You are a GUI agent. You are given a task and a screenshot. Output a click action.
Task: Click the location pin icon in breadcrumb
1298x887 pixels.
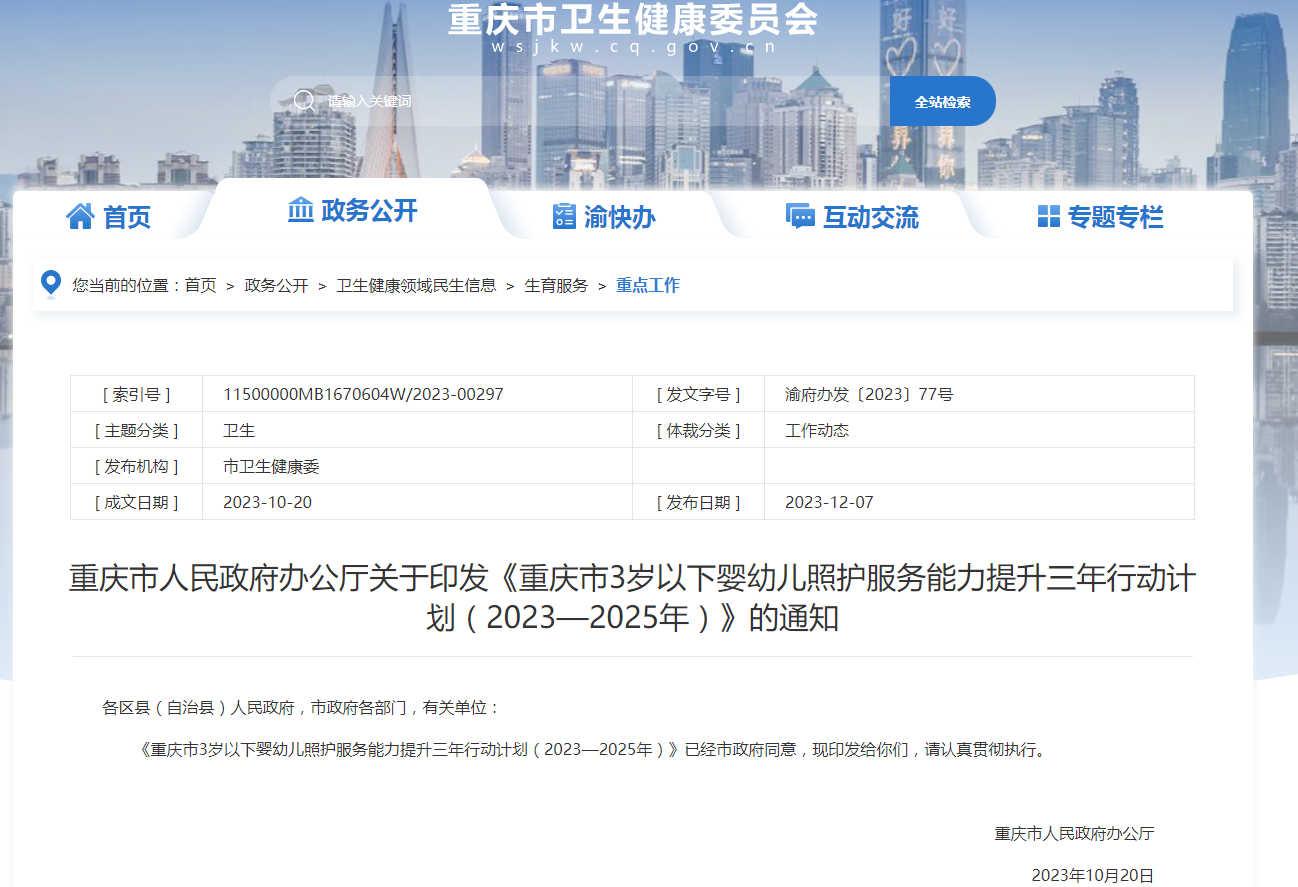(51, 284)
